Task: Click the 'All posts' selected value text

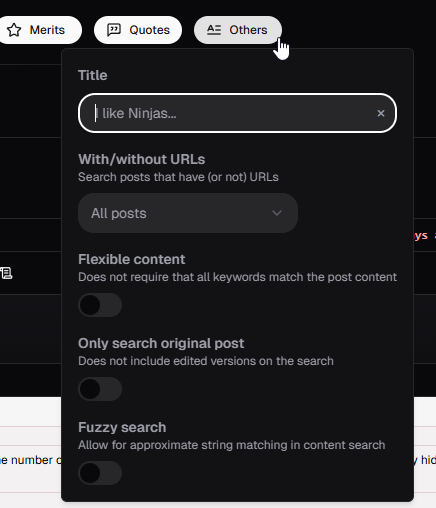Action: pyautogui.click(x=119, y=213)
